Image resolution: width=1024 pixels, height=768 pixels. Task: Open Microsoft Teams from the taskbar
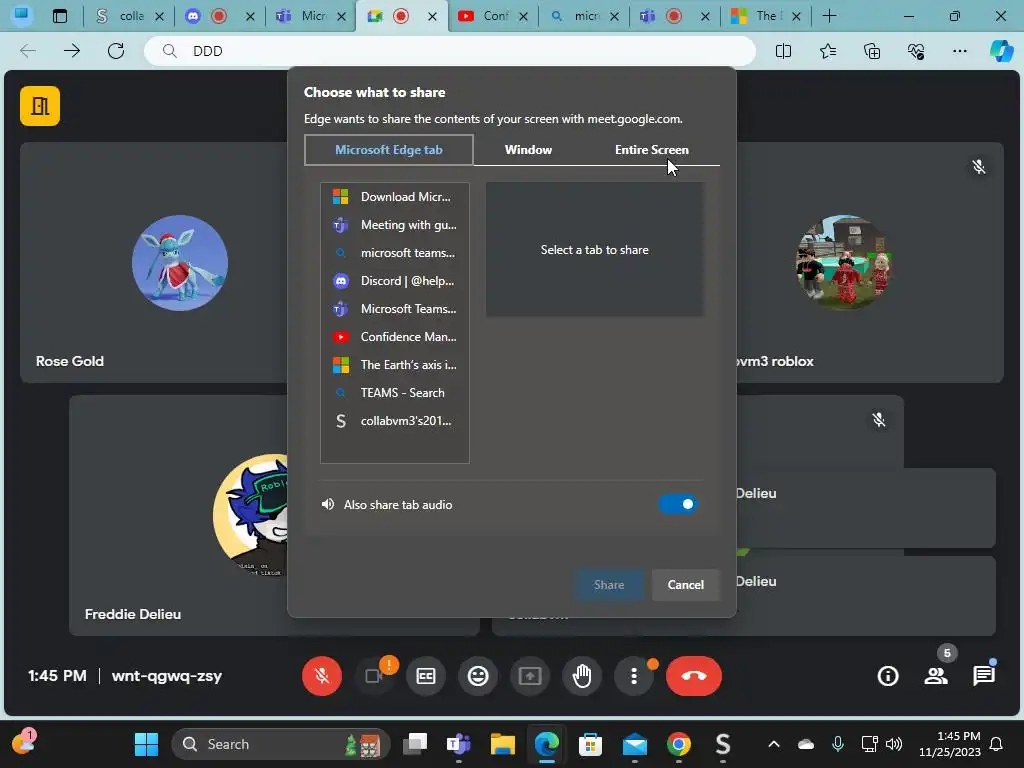[x=458, y=744]
